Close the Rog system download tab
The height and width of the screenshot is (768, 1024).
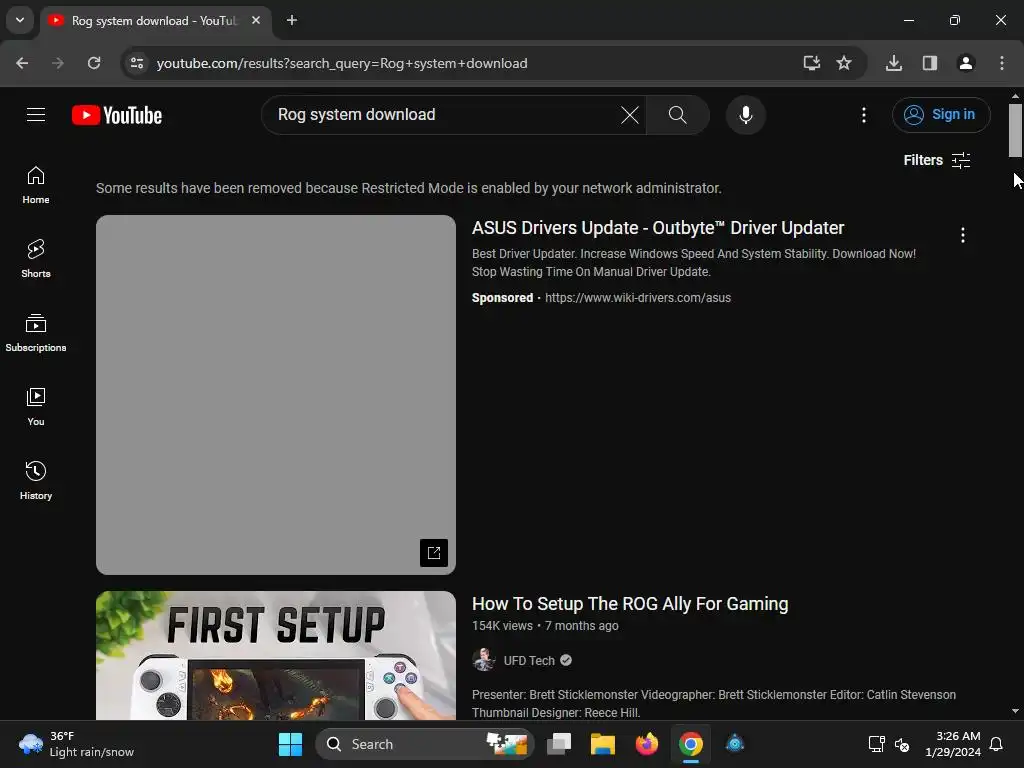click(x=256, y=20)
